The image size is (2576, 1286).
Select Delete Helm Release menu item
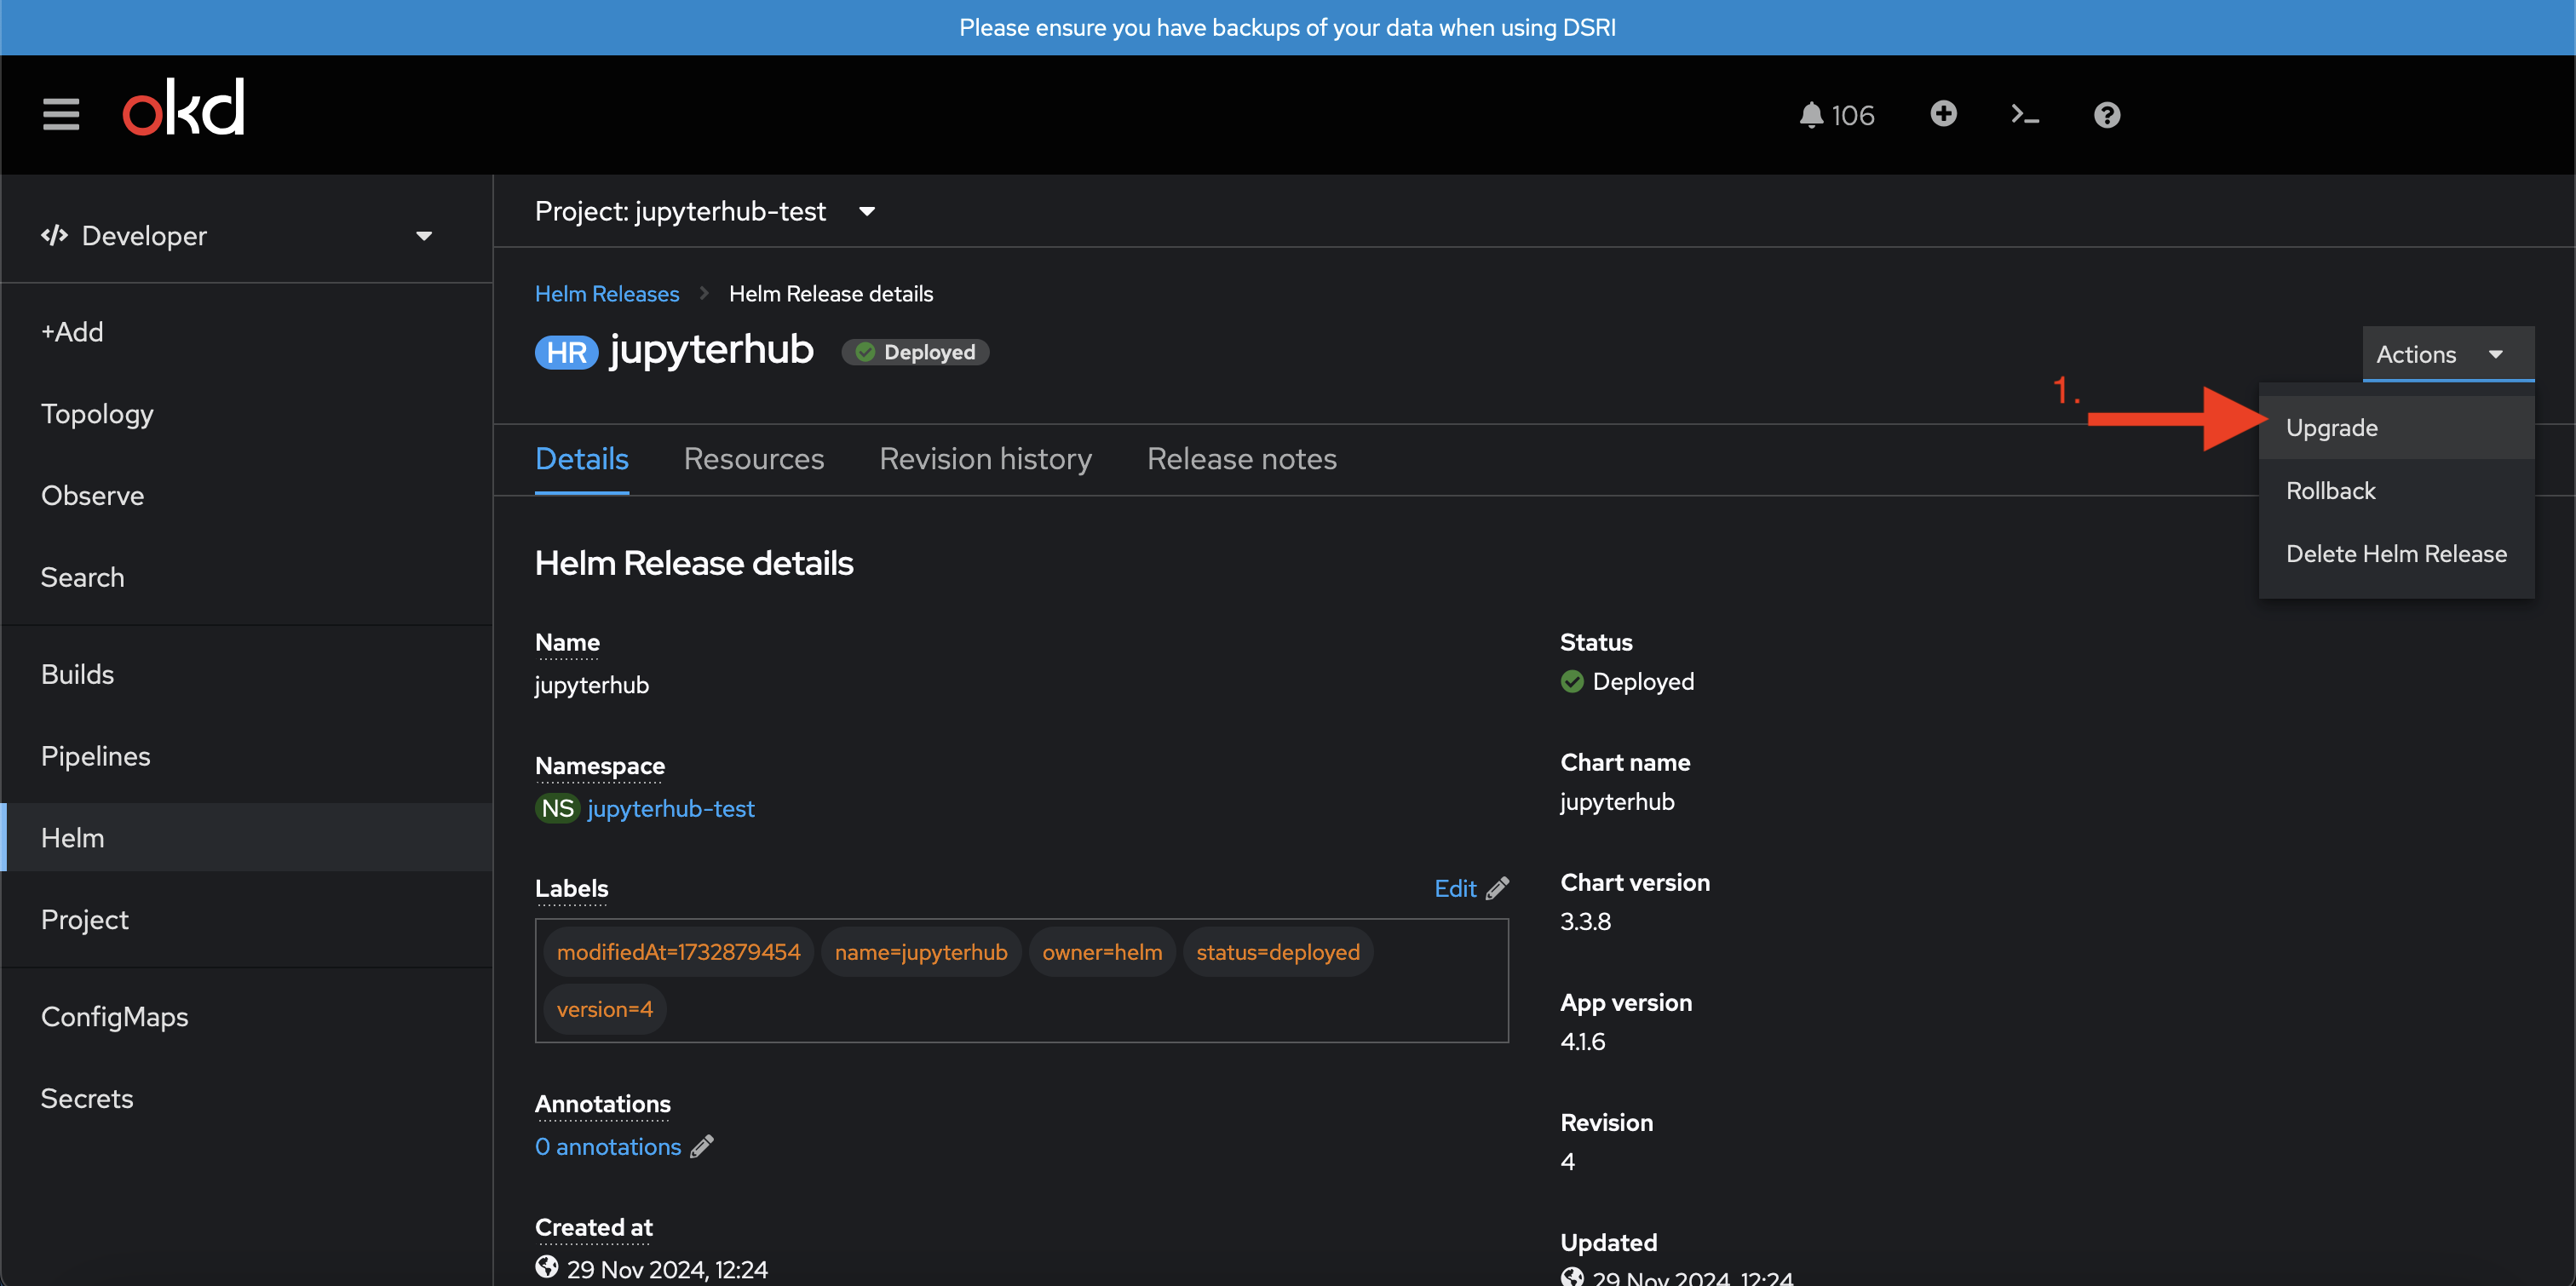tap(2396, 554)
